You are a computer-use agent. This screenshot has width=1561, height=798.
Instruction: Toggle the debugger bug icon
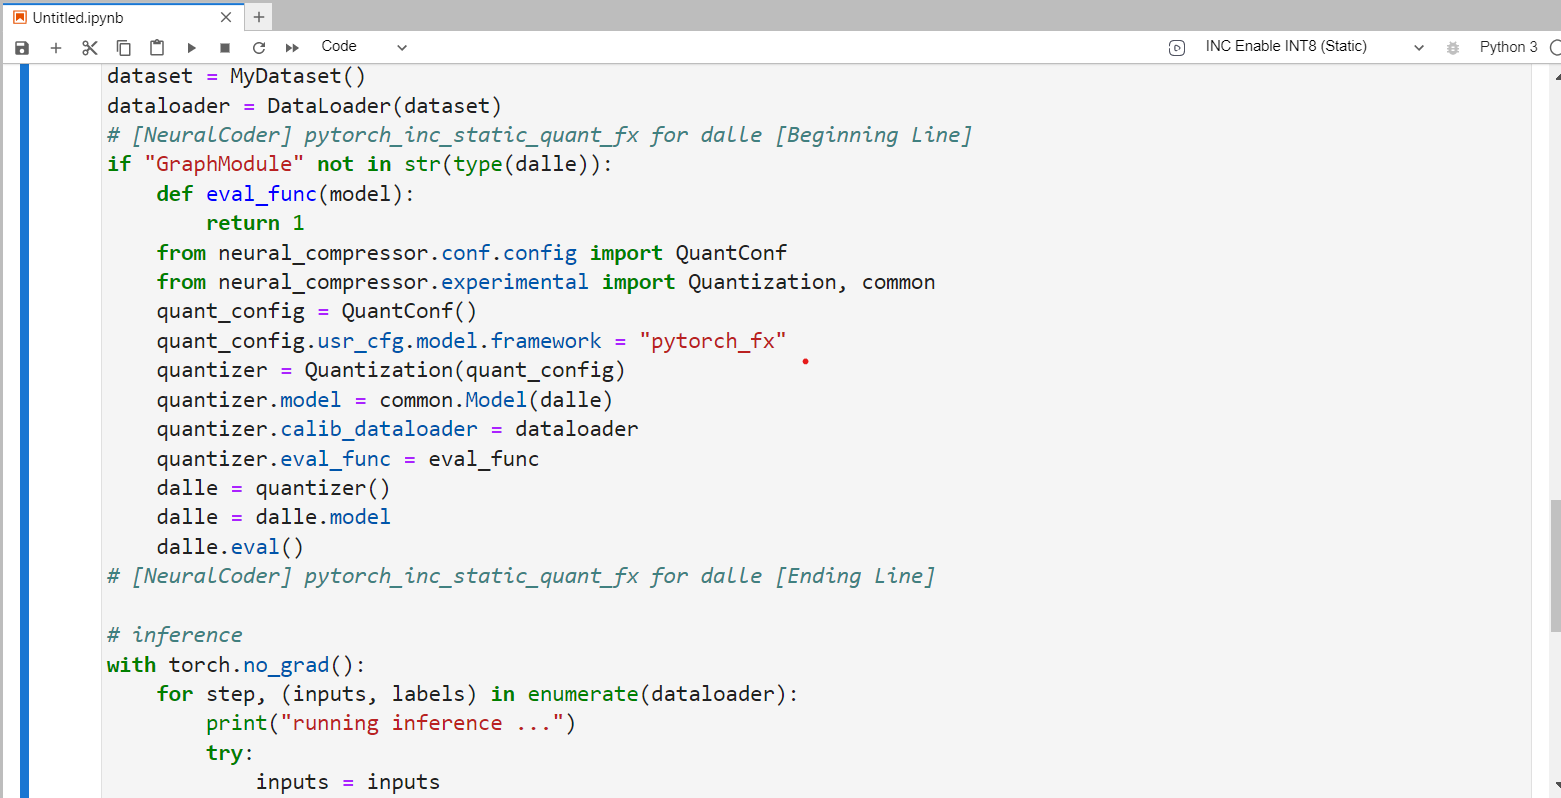[x=1453, y=47]
